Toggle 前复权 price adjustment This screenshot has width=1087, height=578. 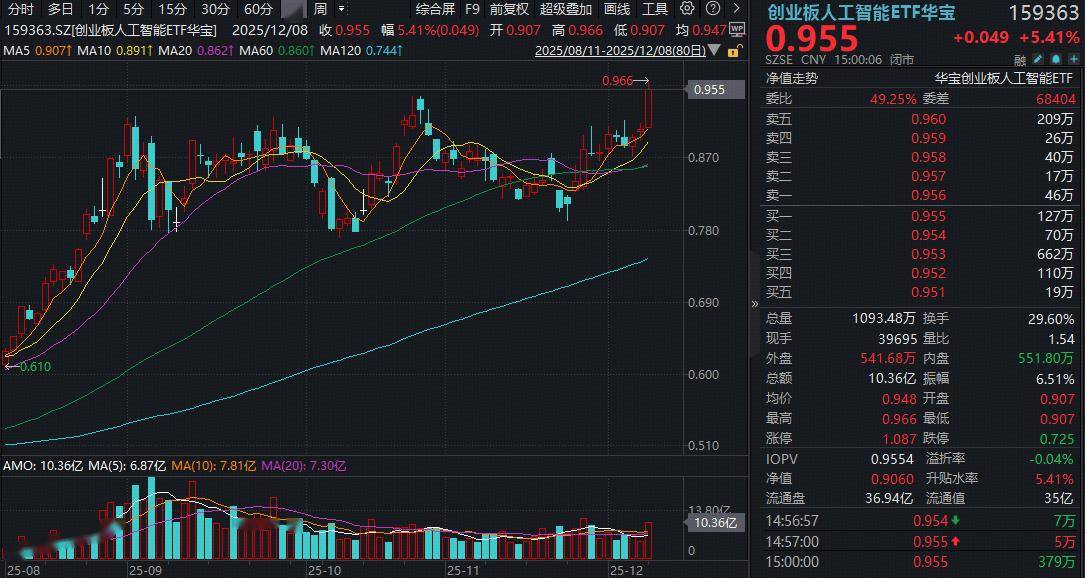coord(509,9)
